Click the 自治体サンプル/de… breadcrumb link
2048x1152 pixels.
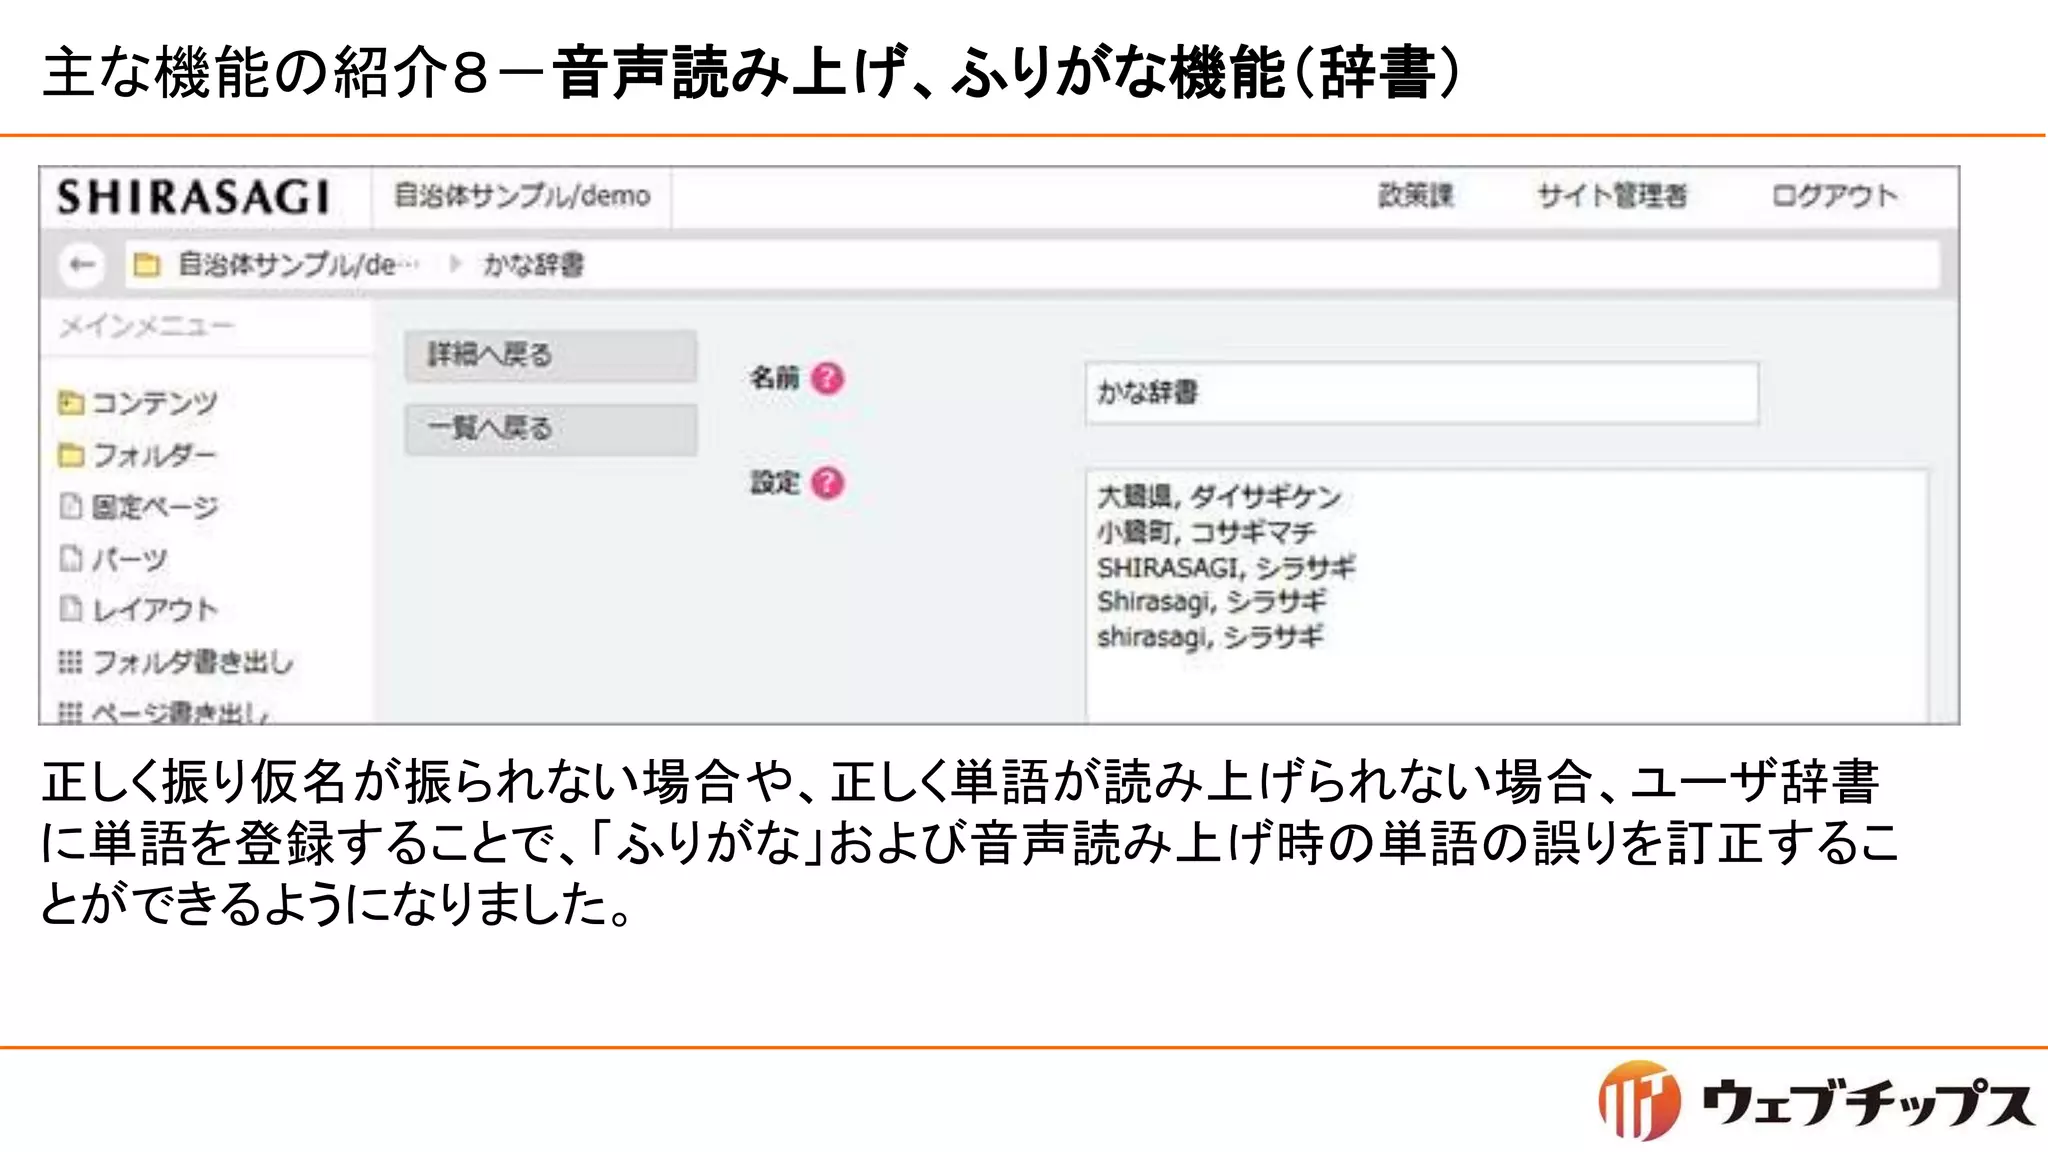tap(298, 265)
